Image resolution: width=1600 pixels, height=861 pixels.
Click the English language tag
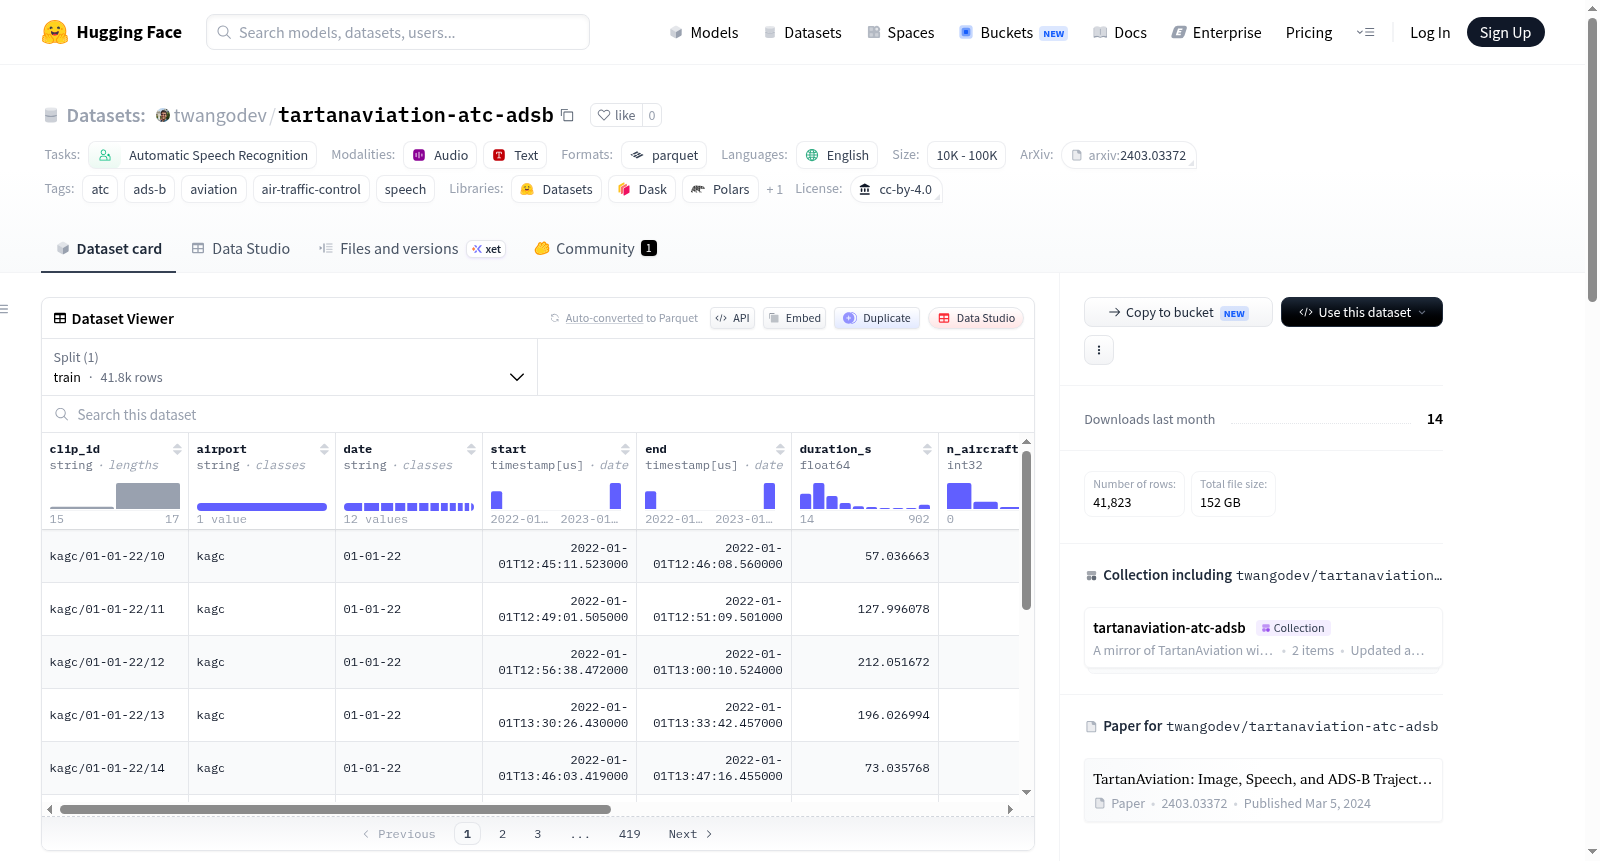pos(837,155)
